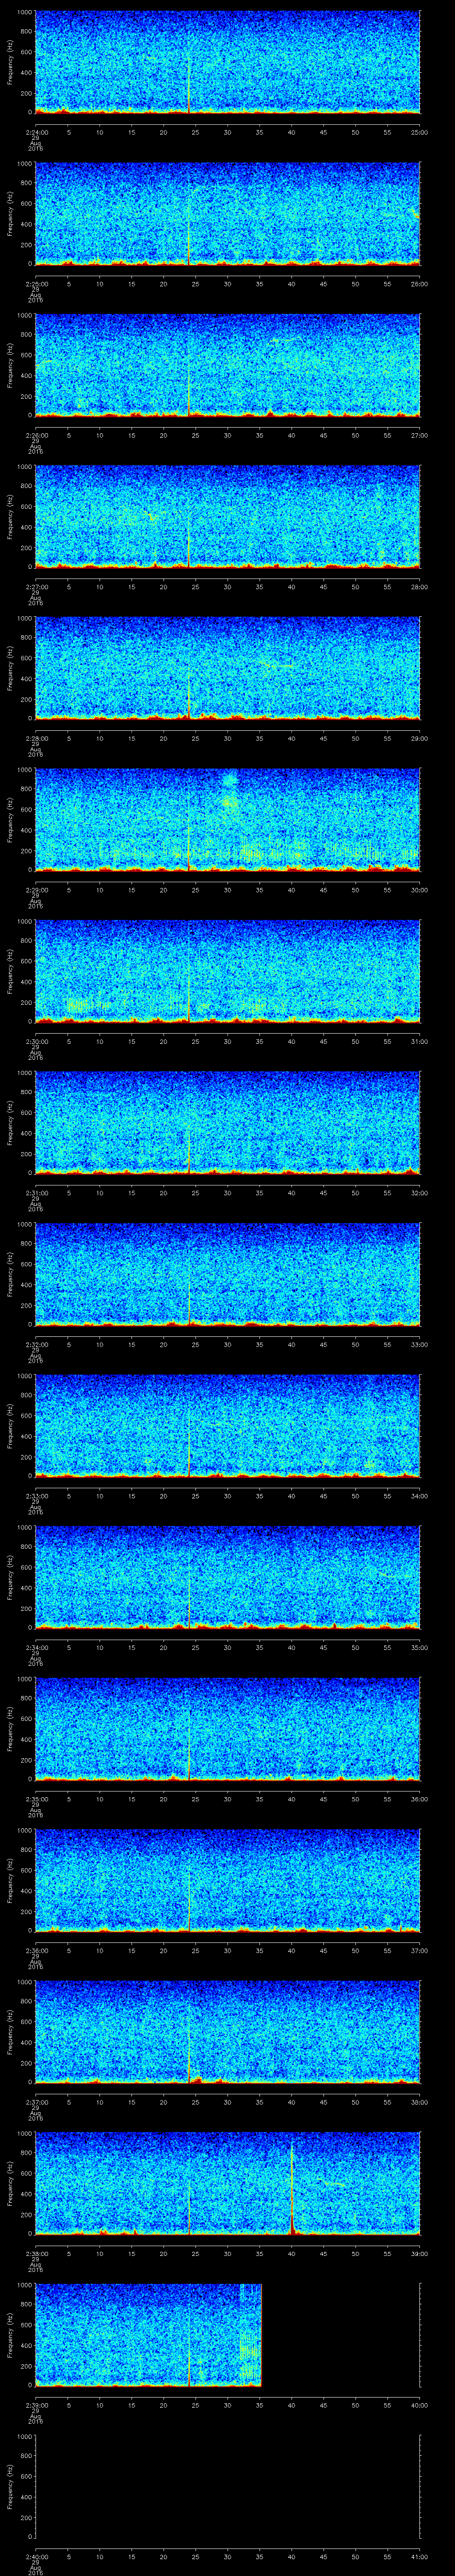
Task: Click the 31:00 end time label
Action: tap(420, 1041)
